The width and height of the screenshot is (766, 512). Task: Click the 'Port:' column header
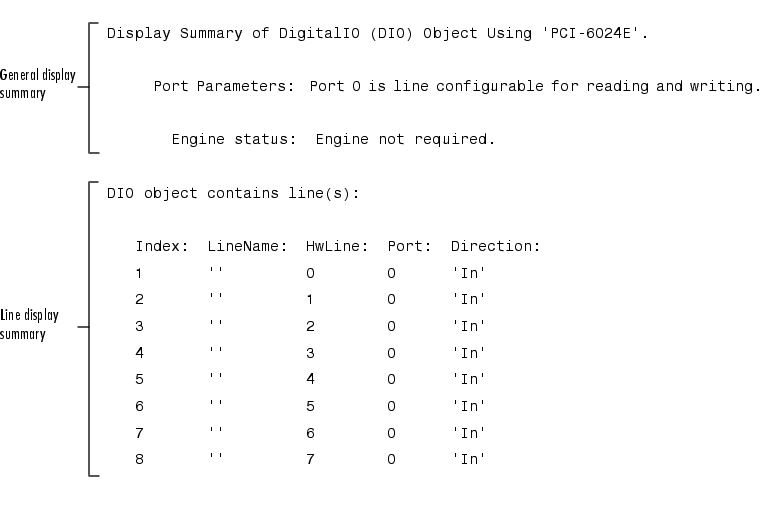[x=409, y=246]
